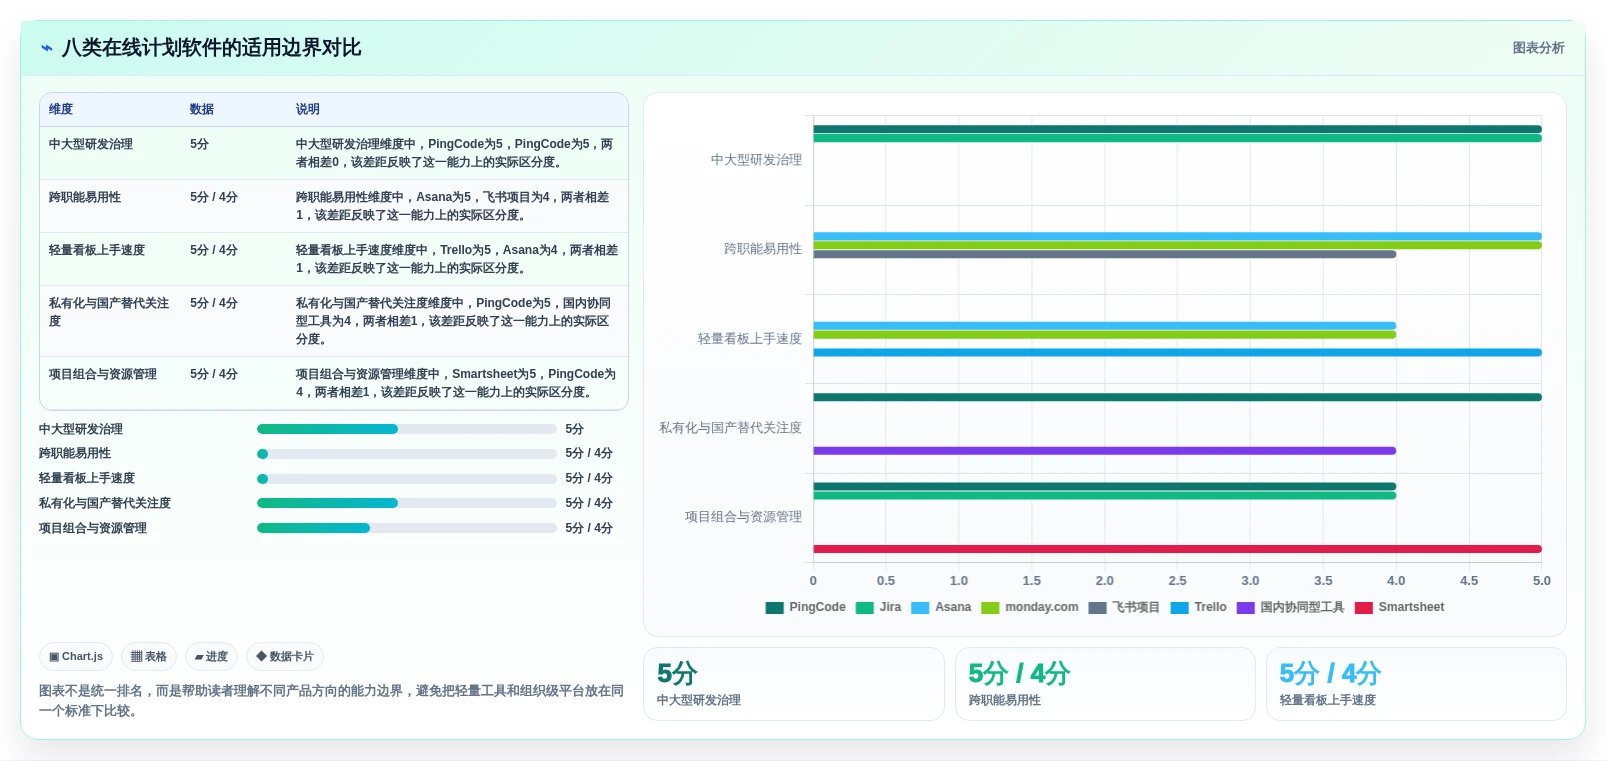Click the description for 项目组合与资源管理 row

click(456, 383)
